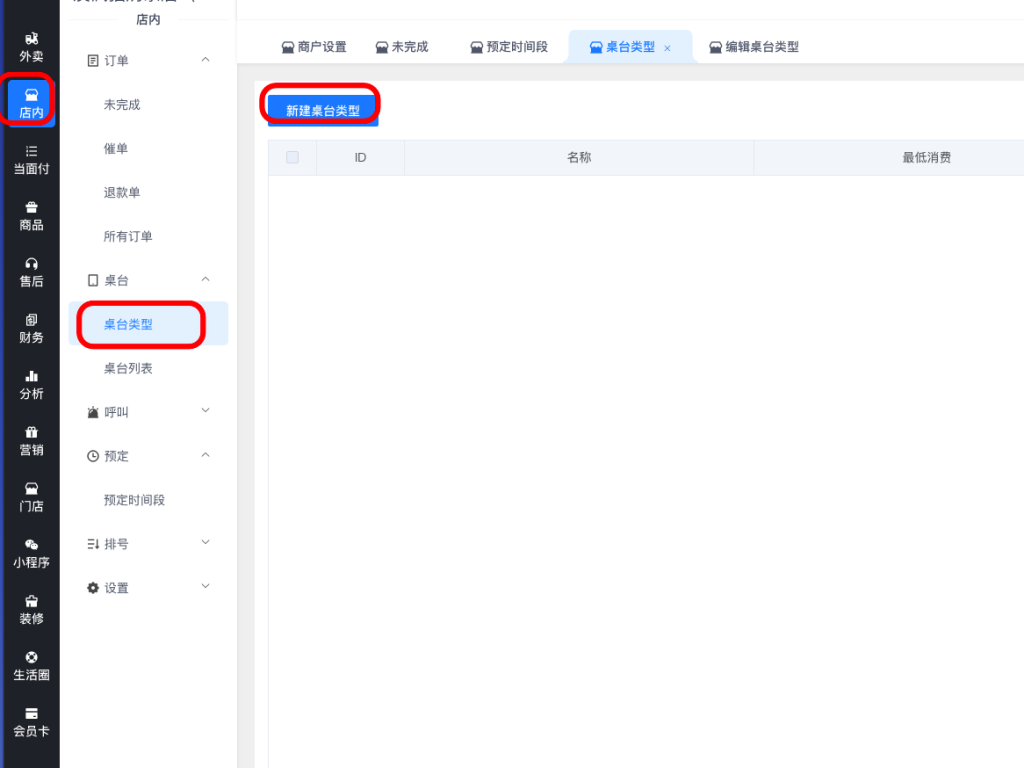Viewport: 1024px width, 768px height.
Task: Click the 售后 after-sales headset icon
Action: click(x=31, y=271)
